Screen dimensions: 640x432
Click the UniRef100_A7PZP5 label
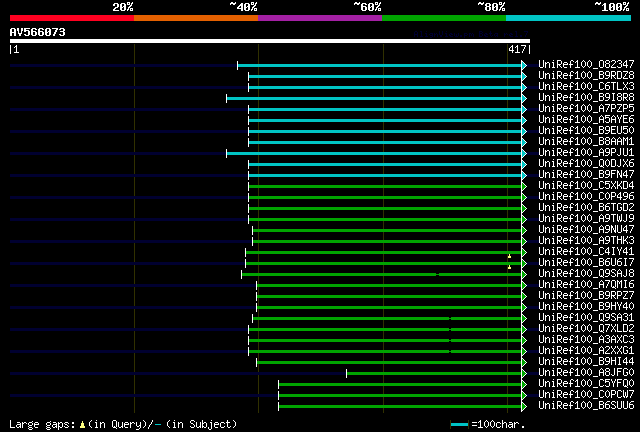pos(586,108)
